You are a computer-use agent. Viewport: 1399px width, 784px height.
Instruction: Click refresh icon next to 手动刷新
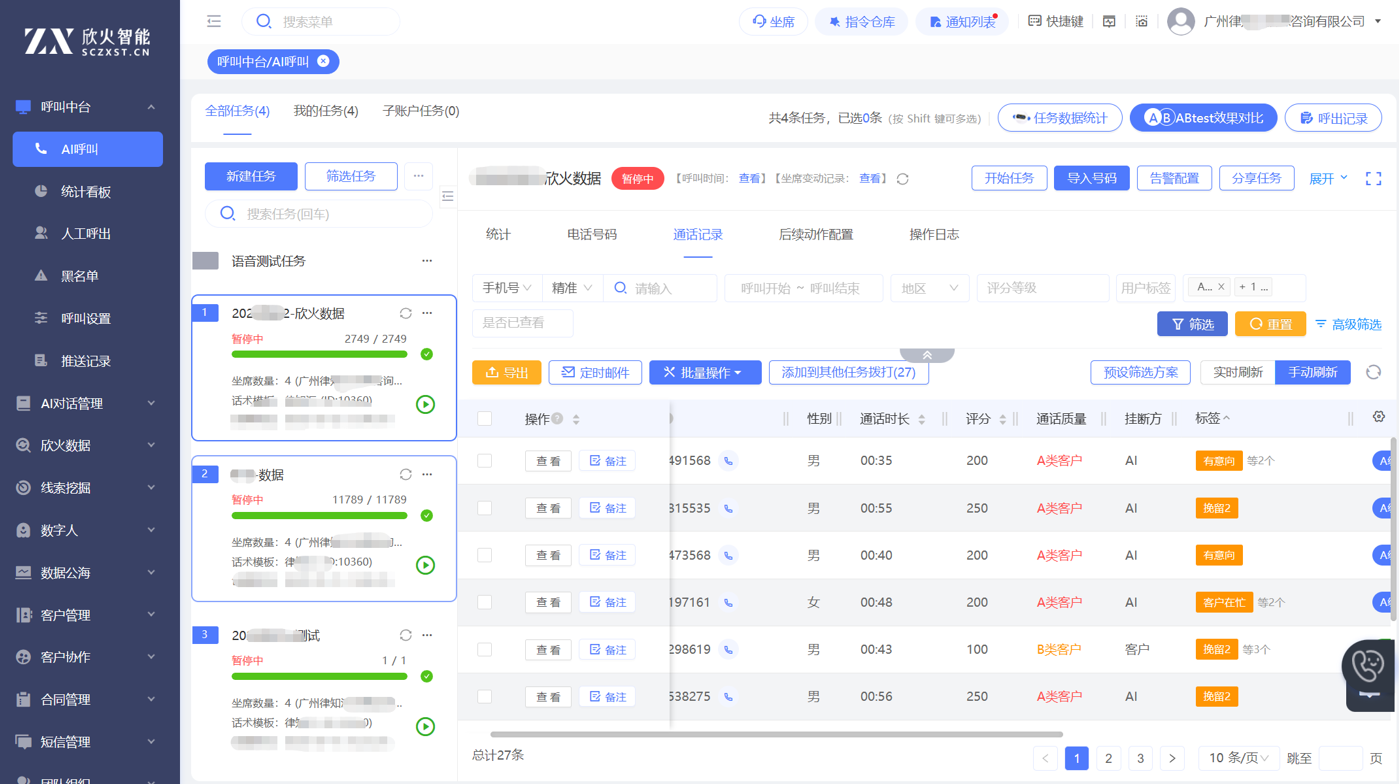coord(1373,372)
